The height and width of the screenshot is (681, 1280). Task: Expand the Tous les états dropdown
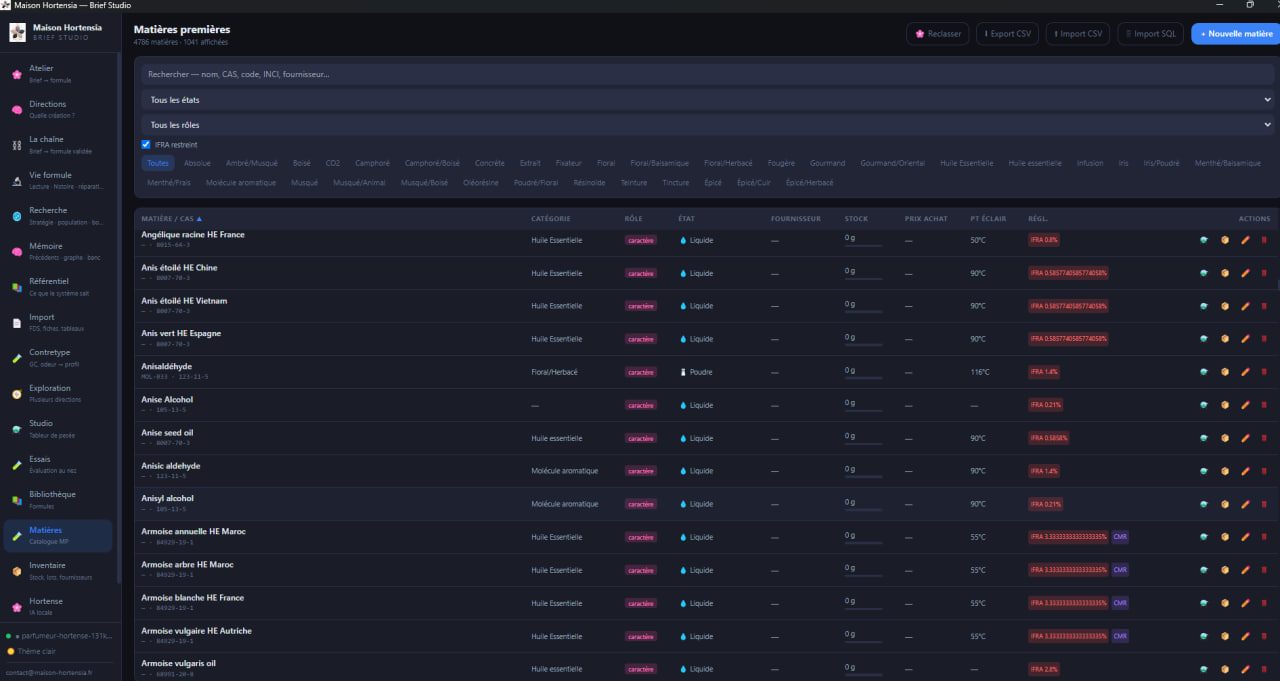(x=708, y=100)
